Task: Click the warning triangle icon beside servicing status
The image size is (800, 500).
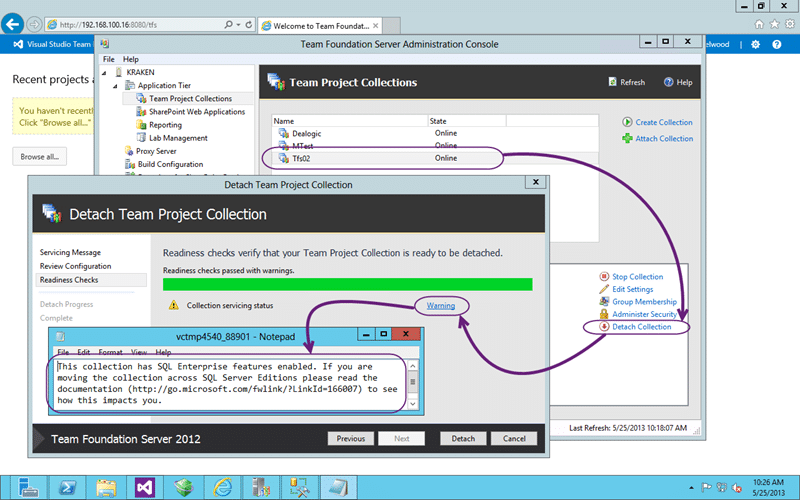Action: tap(174, 305)
